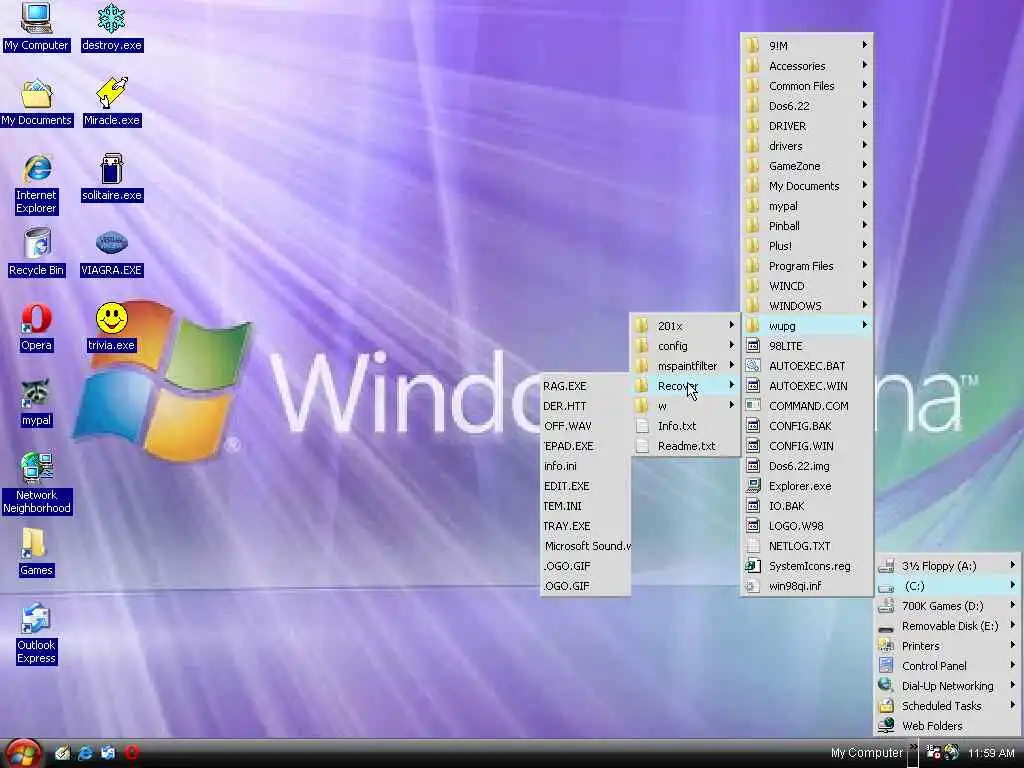Screen dimensions: 1024x768
Task: Expand the WINDOWS folder arrow
Action: (x=865, y=305)
